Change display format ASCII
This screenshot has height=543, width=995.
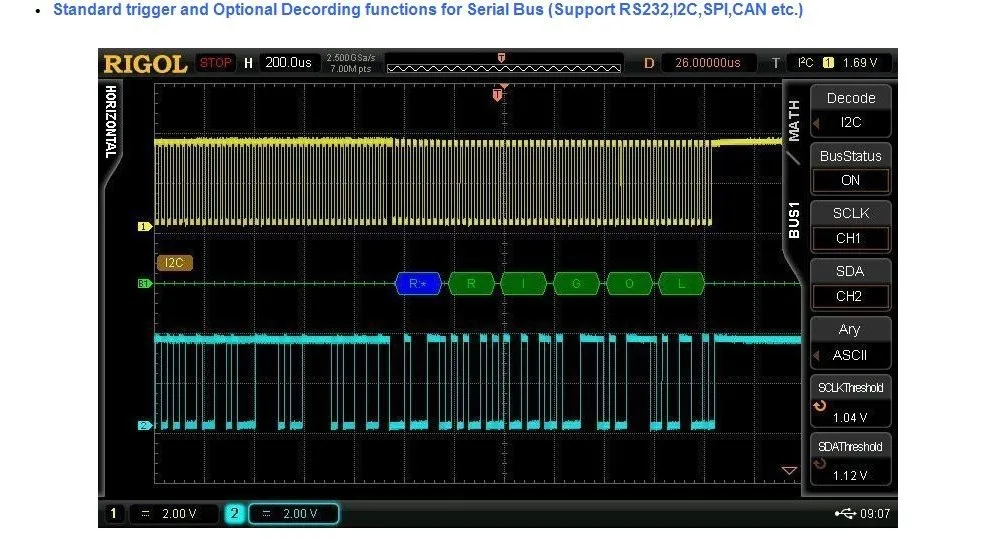(850, 343)
